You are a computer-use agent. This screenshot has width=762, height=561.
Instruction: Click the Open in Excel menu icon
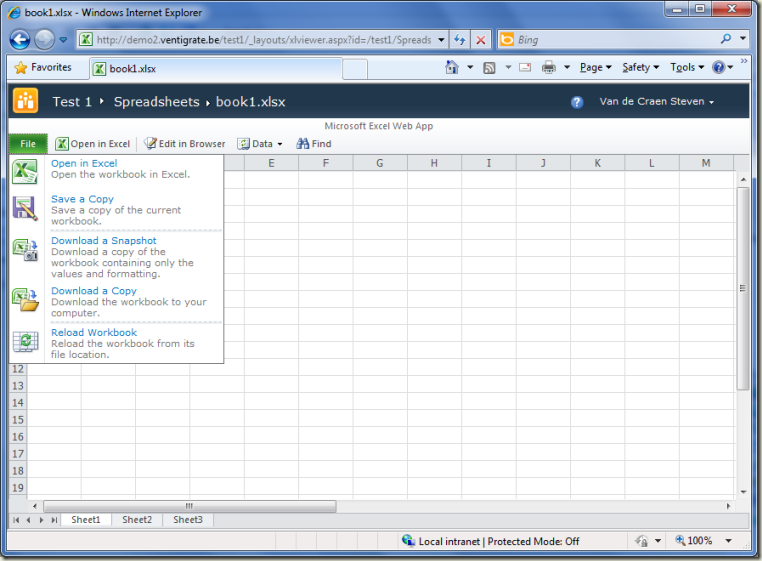tap(25, 172)
